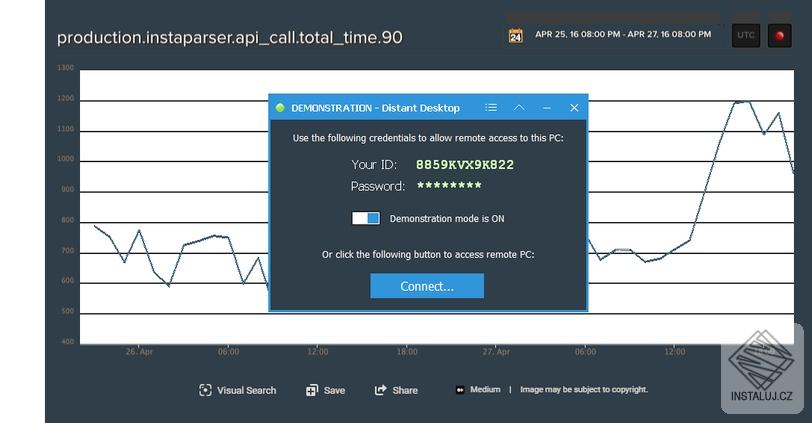Click the 'Demonstration mode is ON' label
This screenshot has width=812, height=423.
[x=447, y=218]
